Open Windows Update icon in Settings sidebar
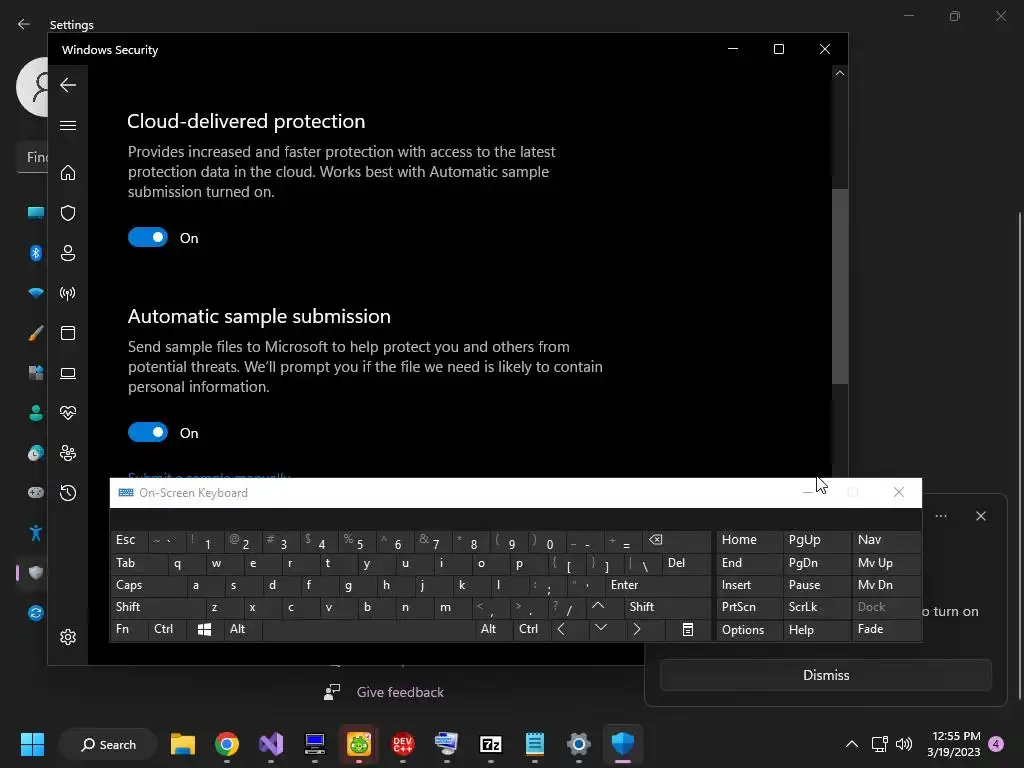This screenshot has height=768, width=1024. pyautogui.click(x=36, y=613)
